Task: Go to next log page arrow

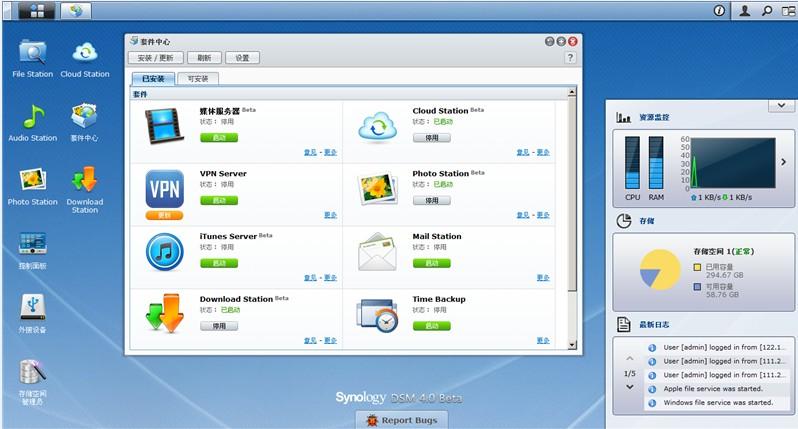Action: coord(630,387)
